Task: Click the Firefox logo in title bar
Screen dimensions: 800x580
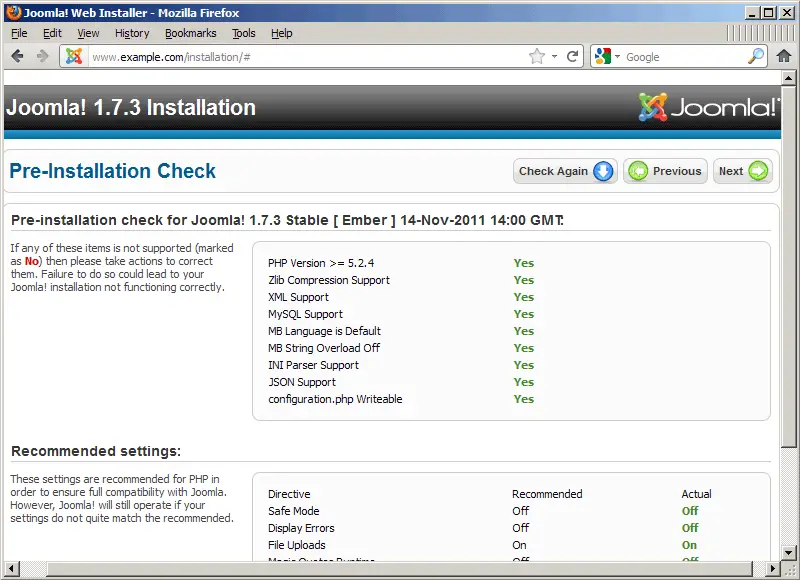Action: (x=14, y=12)
